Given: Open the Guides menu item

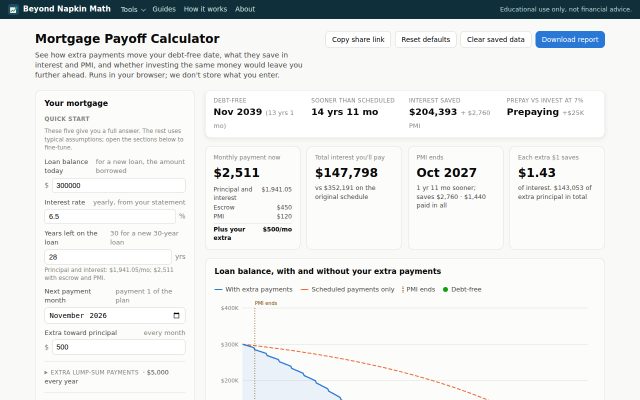Looking at the screenshot, I should click(164, 9).
